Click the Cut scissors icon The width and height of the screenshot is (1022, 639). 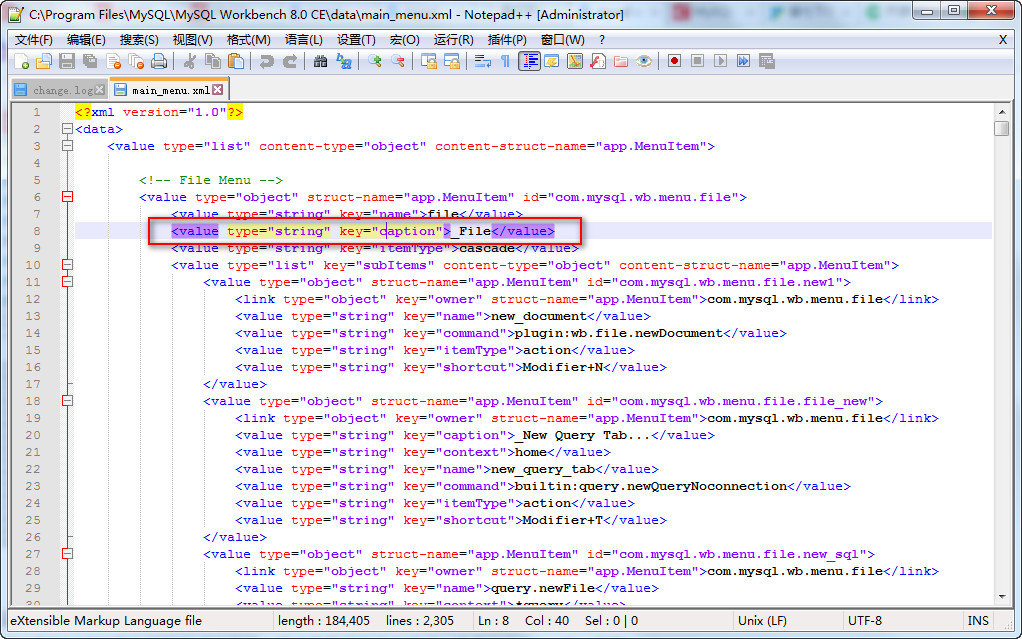pyautogui.click(x=189, y=61)
